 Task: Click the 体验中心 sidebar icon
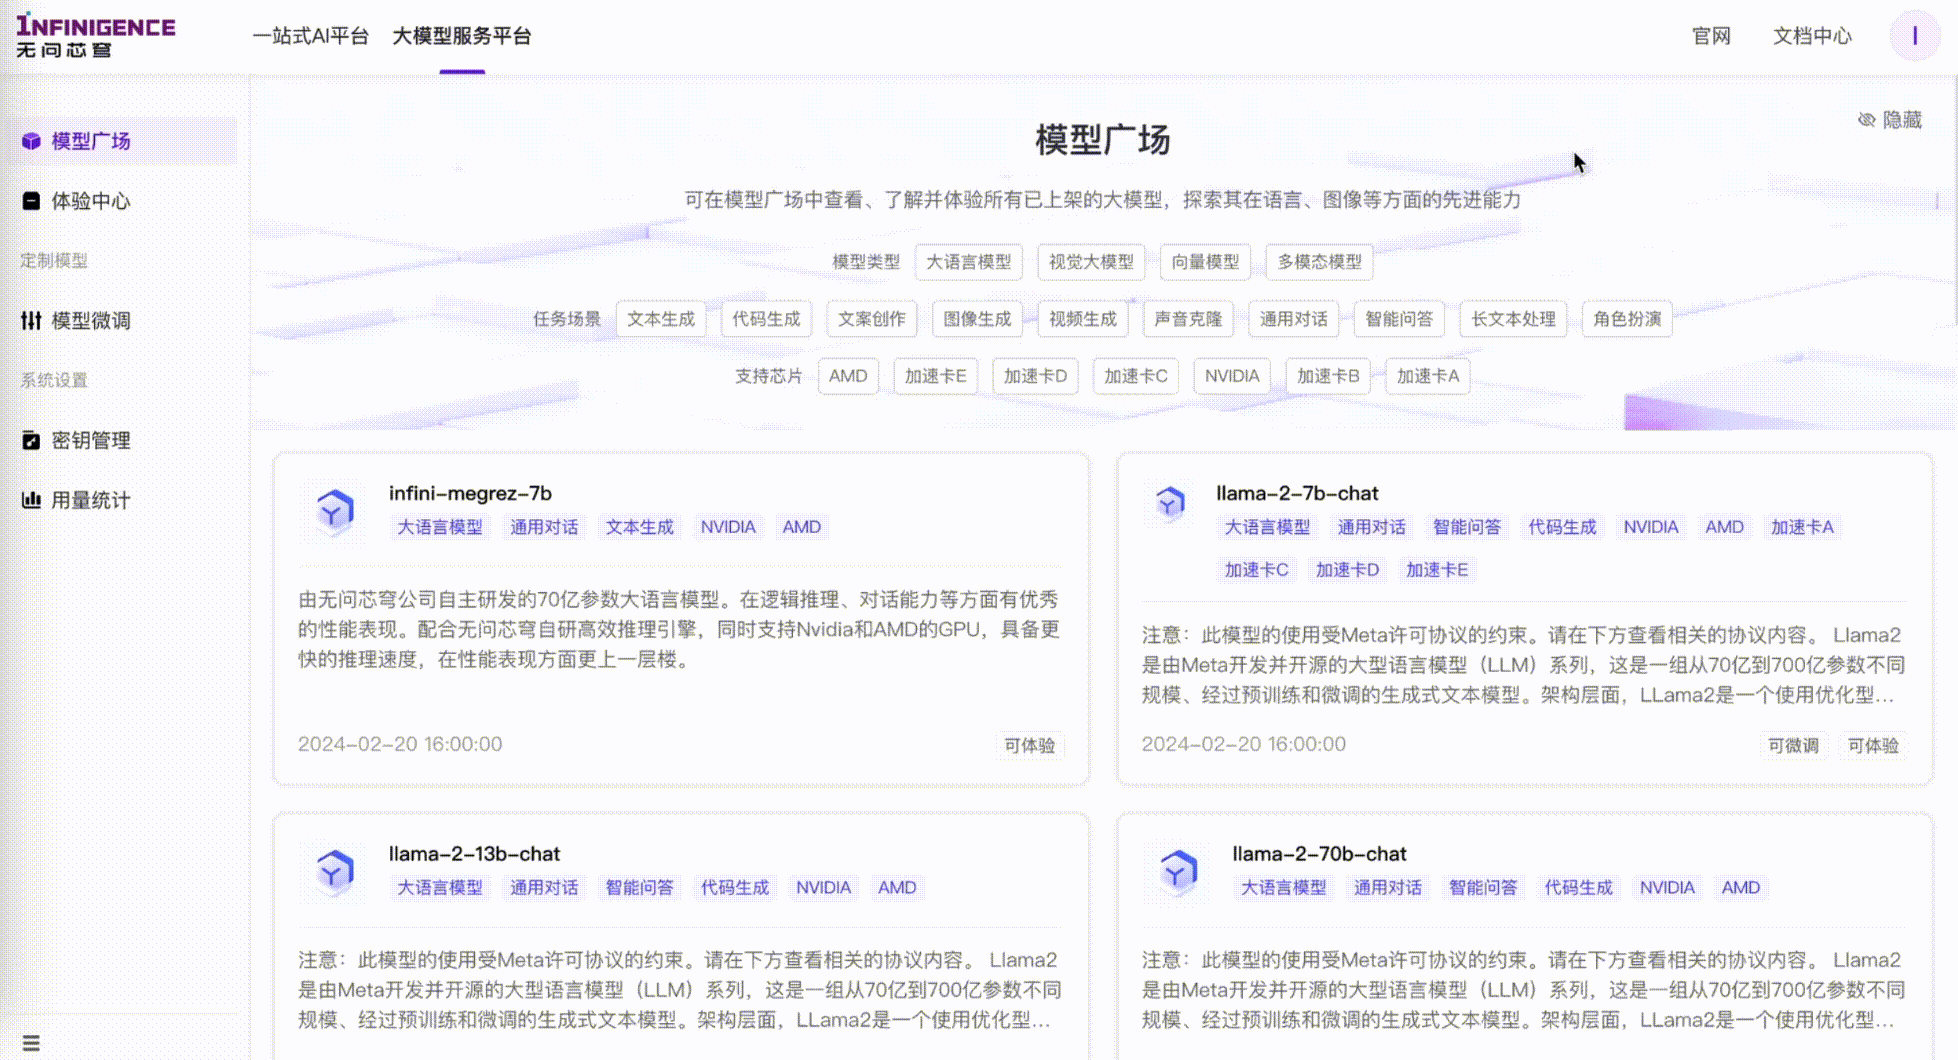(31, 201)
